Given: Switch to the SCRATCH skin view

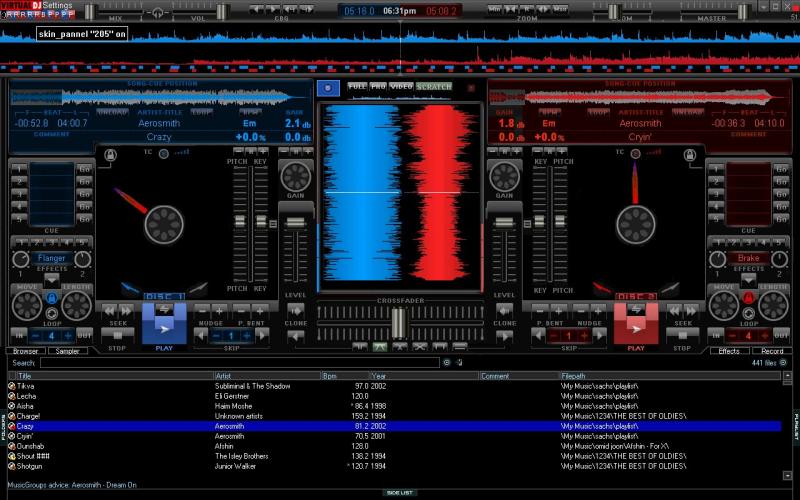Looking at the screenshot, I should tap(434, 87).
